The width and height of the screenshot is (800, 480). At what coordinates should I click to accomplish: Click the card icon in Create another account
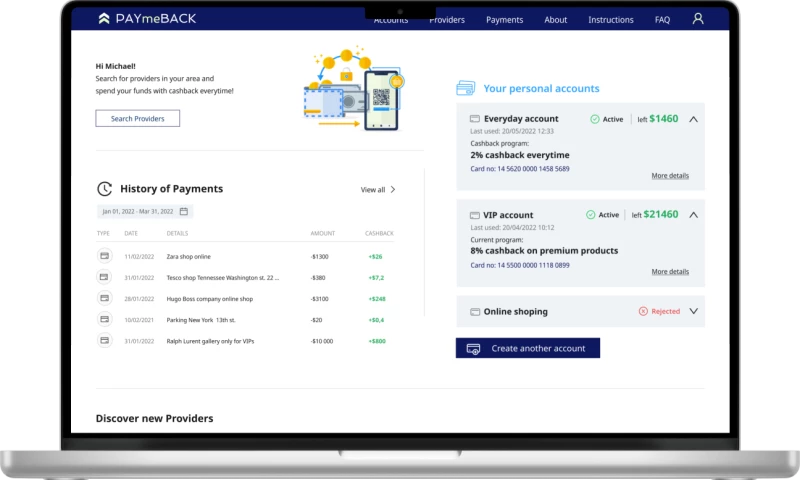(473, 349)
